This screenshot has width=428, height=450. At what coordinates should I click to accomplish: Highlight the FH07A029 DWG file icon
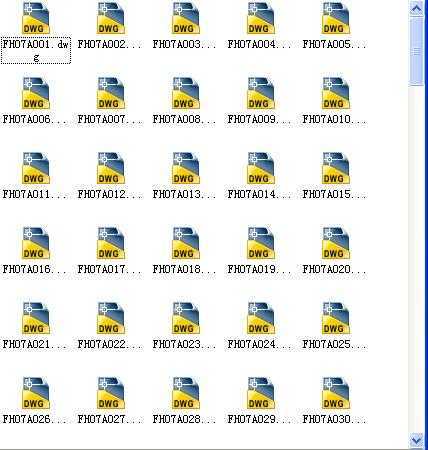(x=261, y=393)
